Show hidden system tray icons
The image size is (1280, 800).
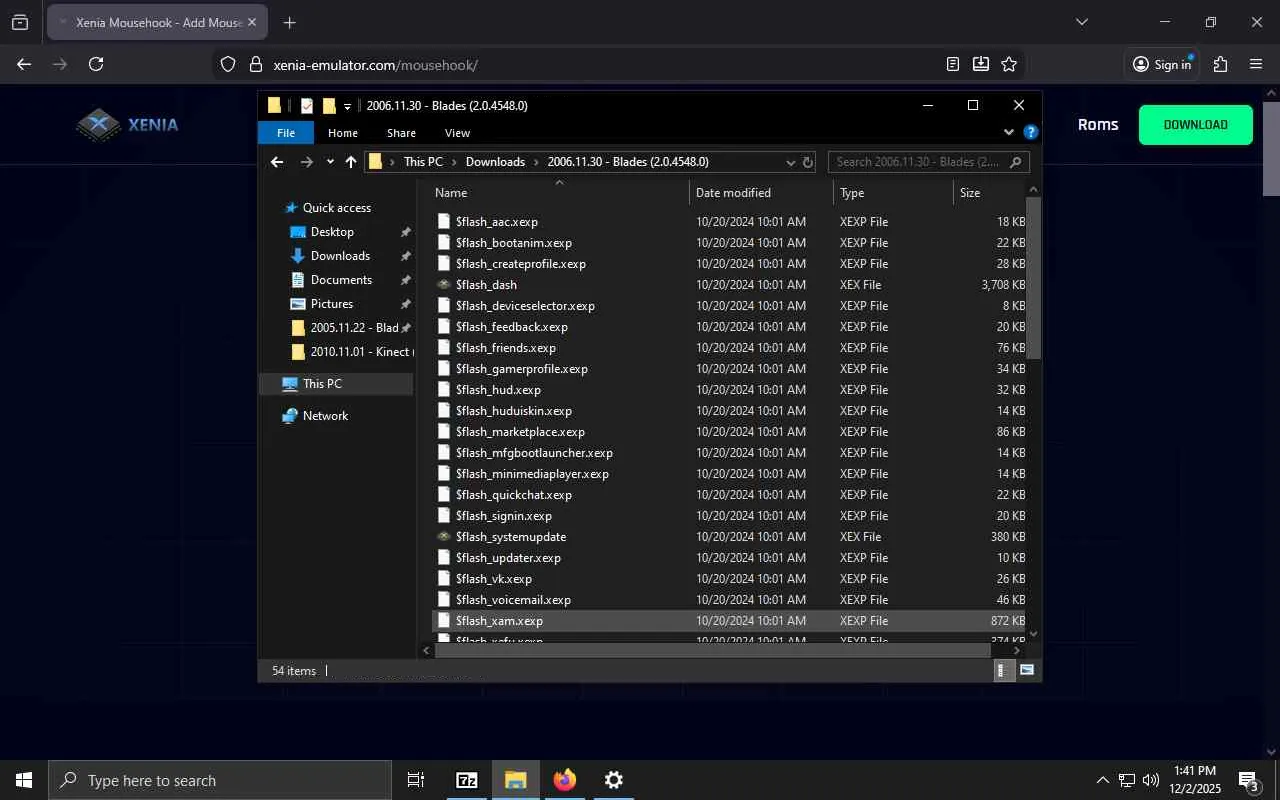click(x=1103, y=780)
